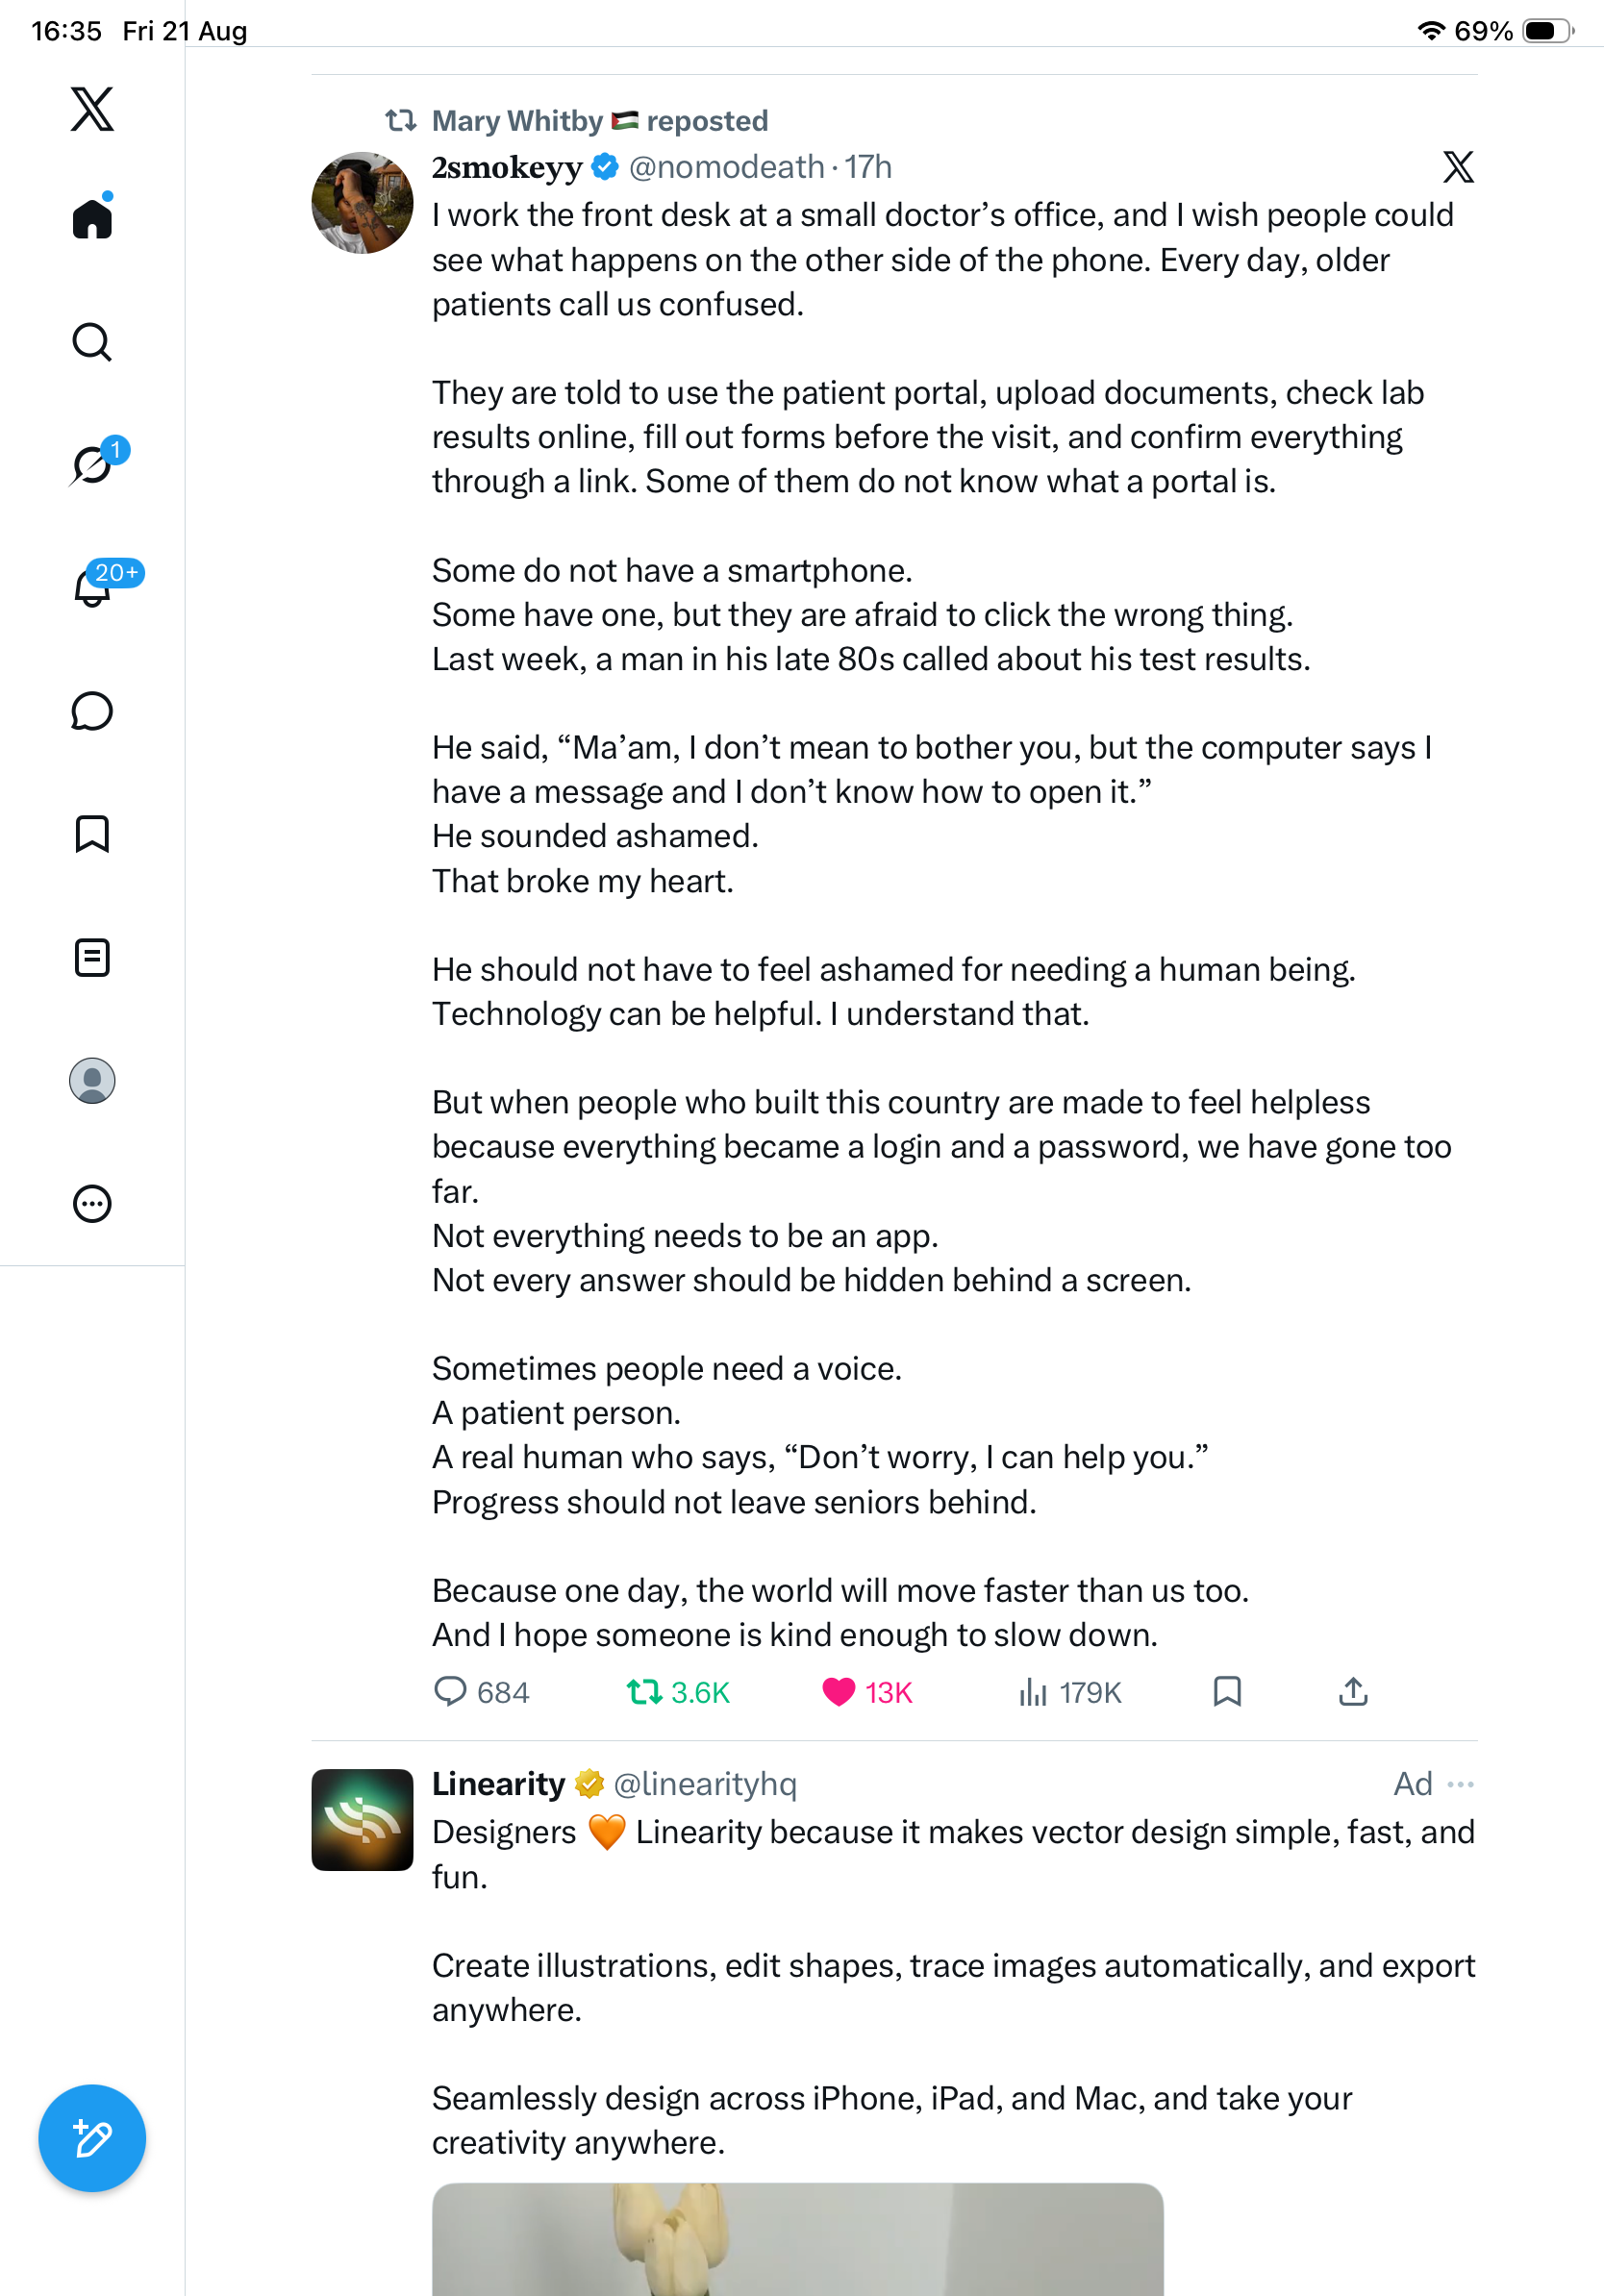Toggle bookmark on 2smokeyy's post
The height and width of the screenshot is (2296, 1604).
click(x=1227, y=1692)
